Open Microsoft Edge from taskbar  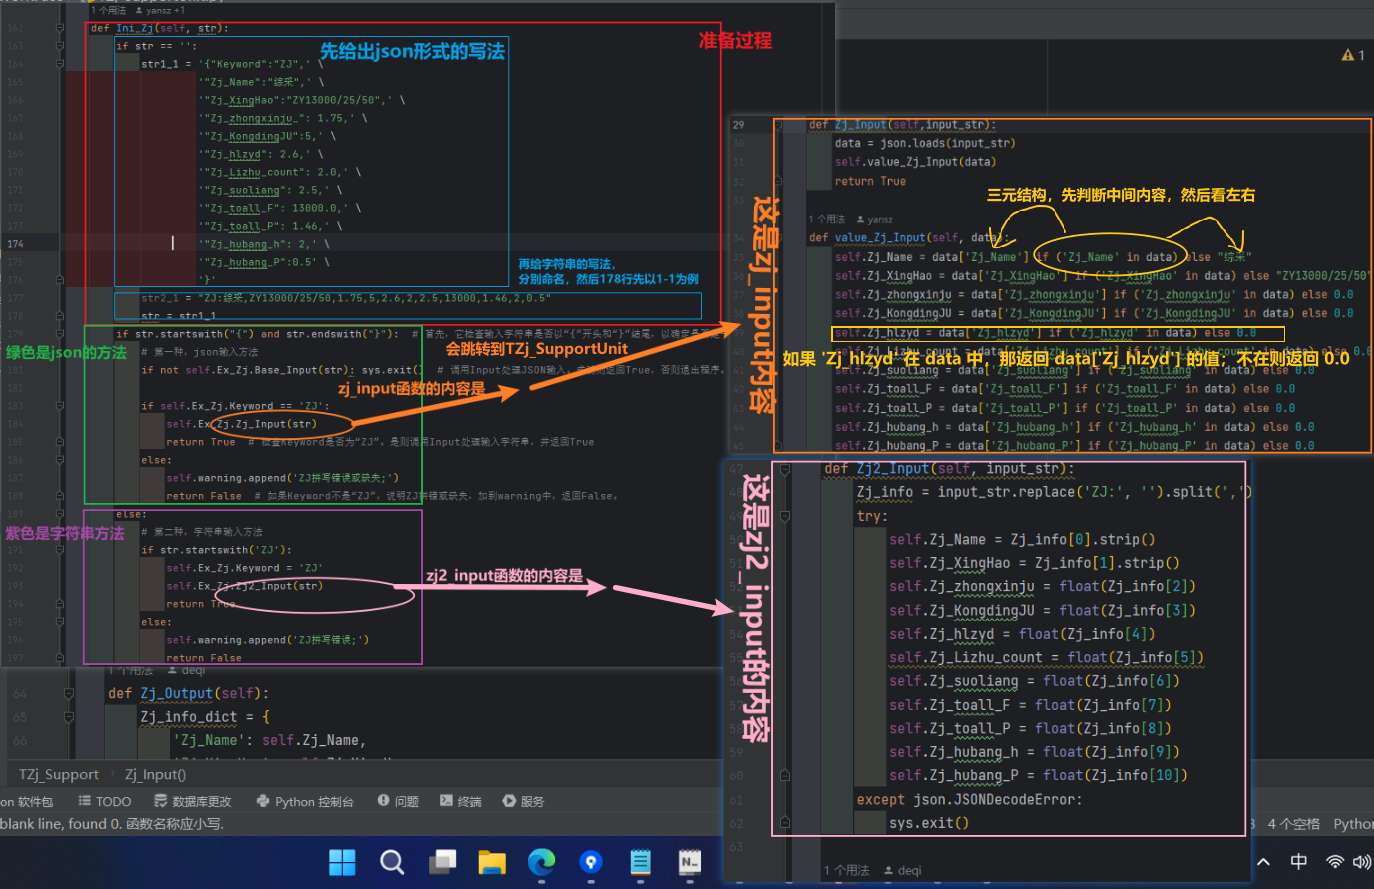pos(541,862)
